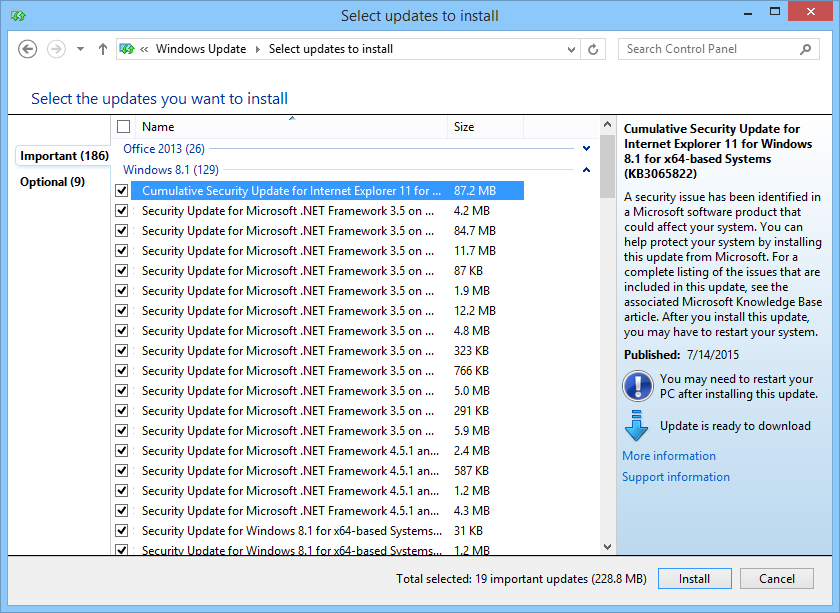This screenshot has height=613, width=840.
Task: Click the Install button
Action: coord(694,579)
